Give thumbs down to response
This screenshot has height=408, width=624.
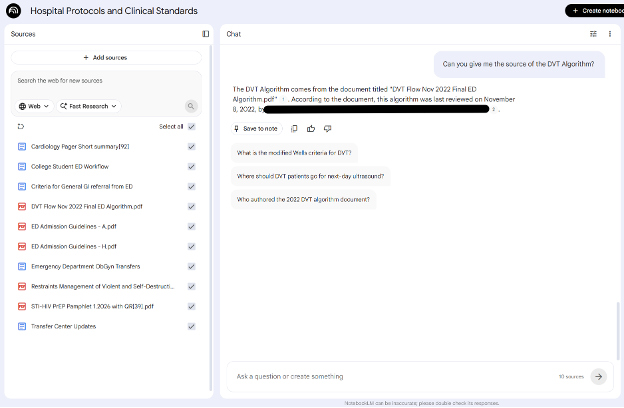click(x=328, y=128)
